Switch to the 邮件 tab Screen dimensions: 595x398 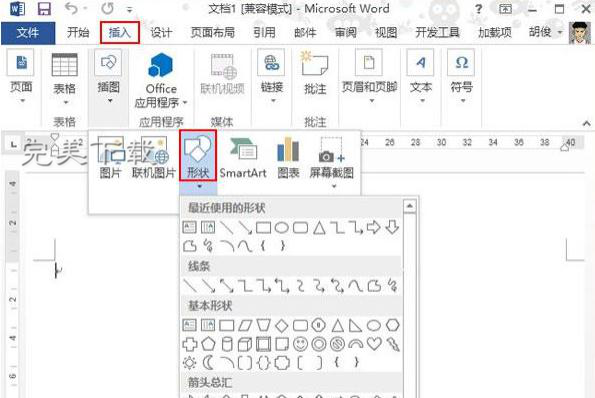tap(305, 33)
